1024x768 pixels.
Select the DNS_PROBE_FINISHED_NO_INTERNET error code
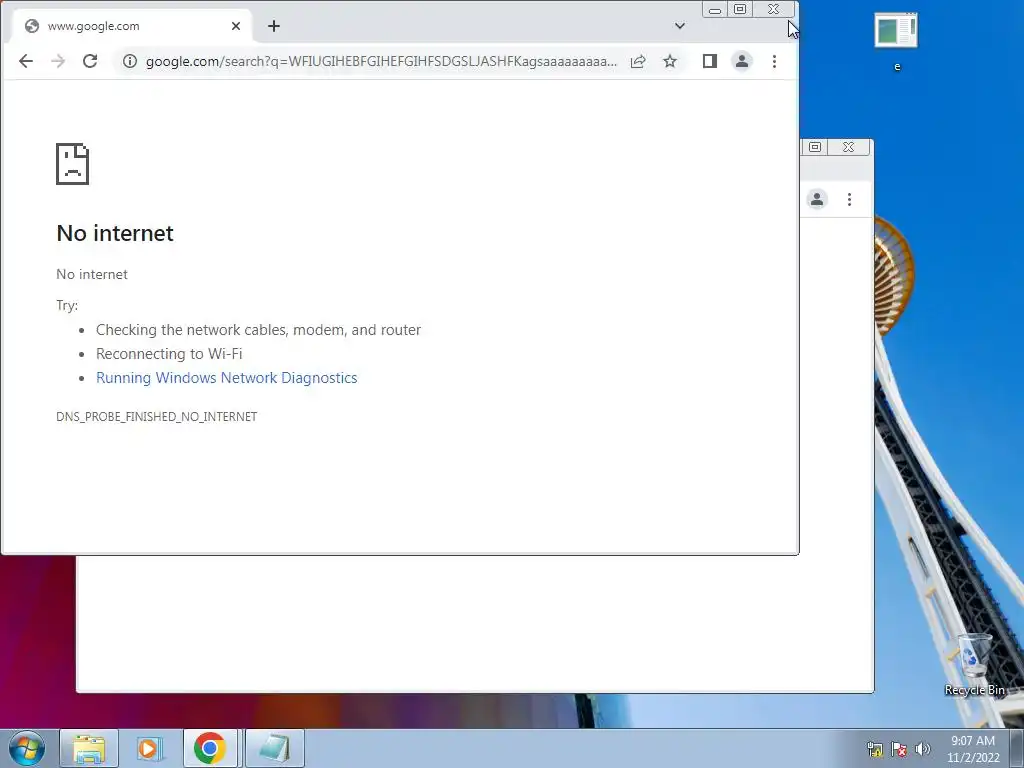tap(157, 417)
